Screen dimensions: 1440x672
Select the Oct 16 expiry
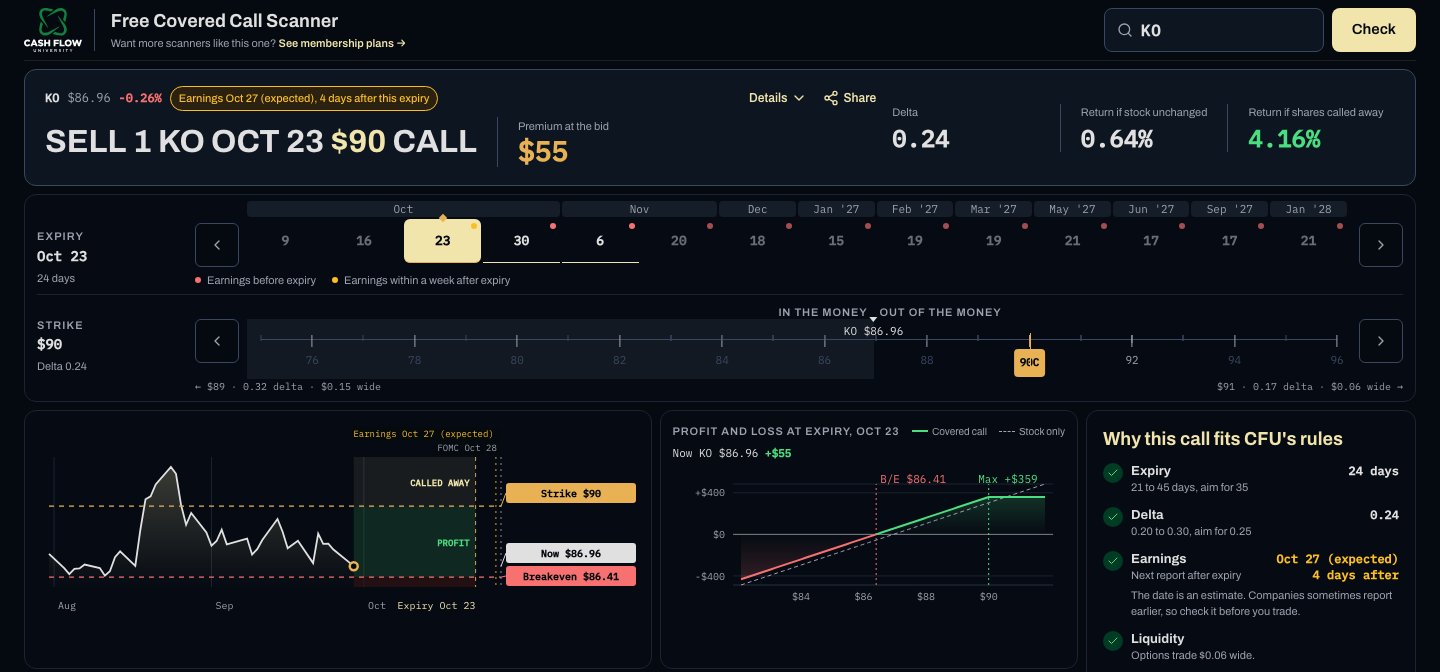coord(364,241)
